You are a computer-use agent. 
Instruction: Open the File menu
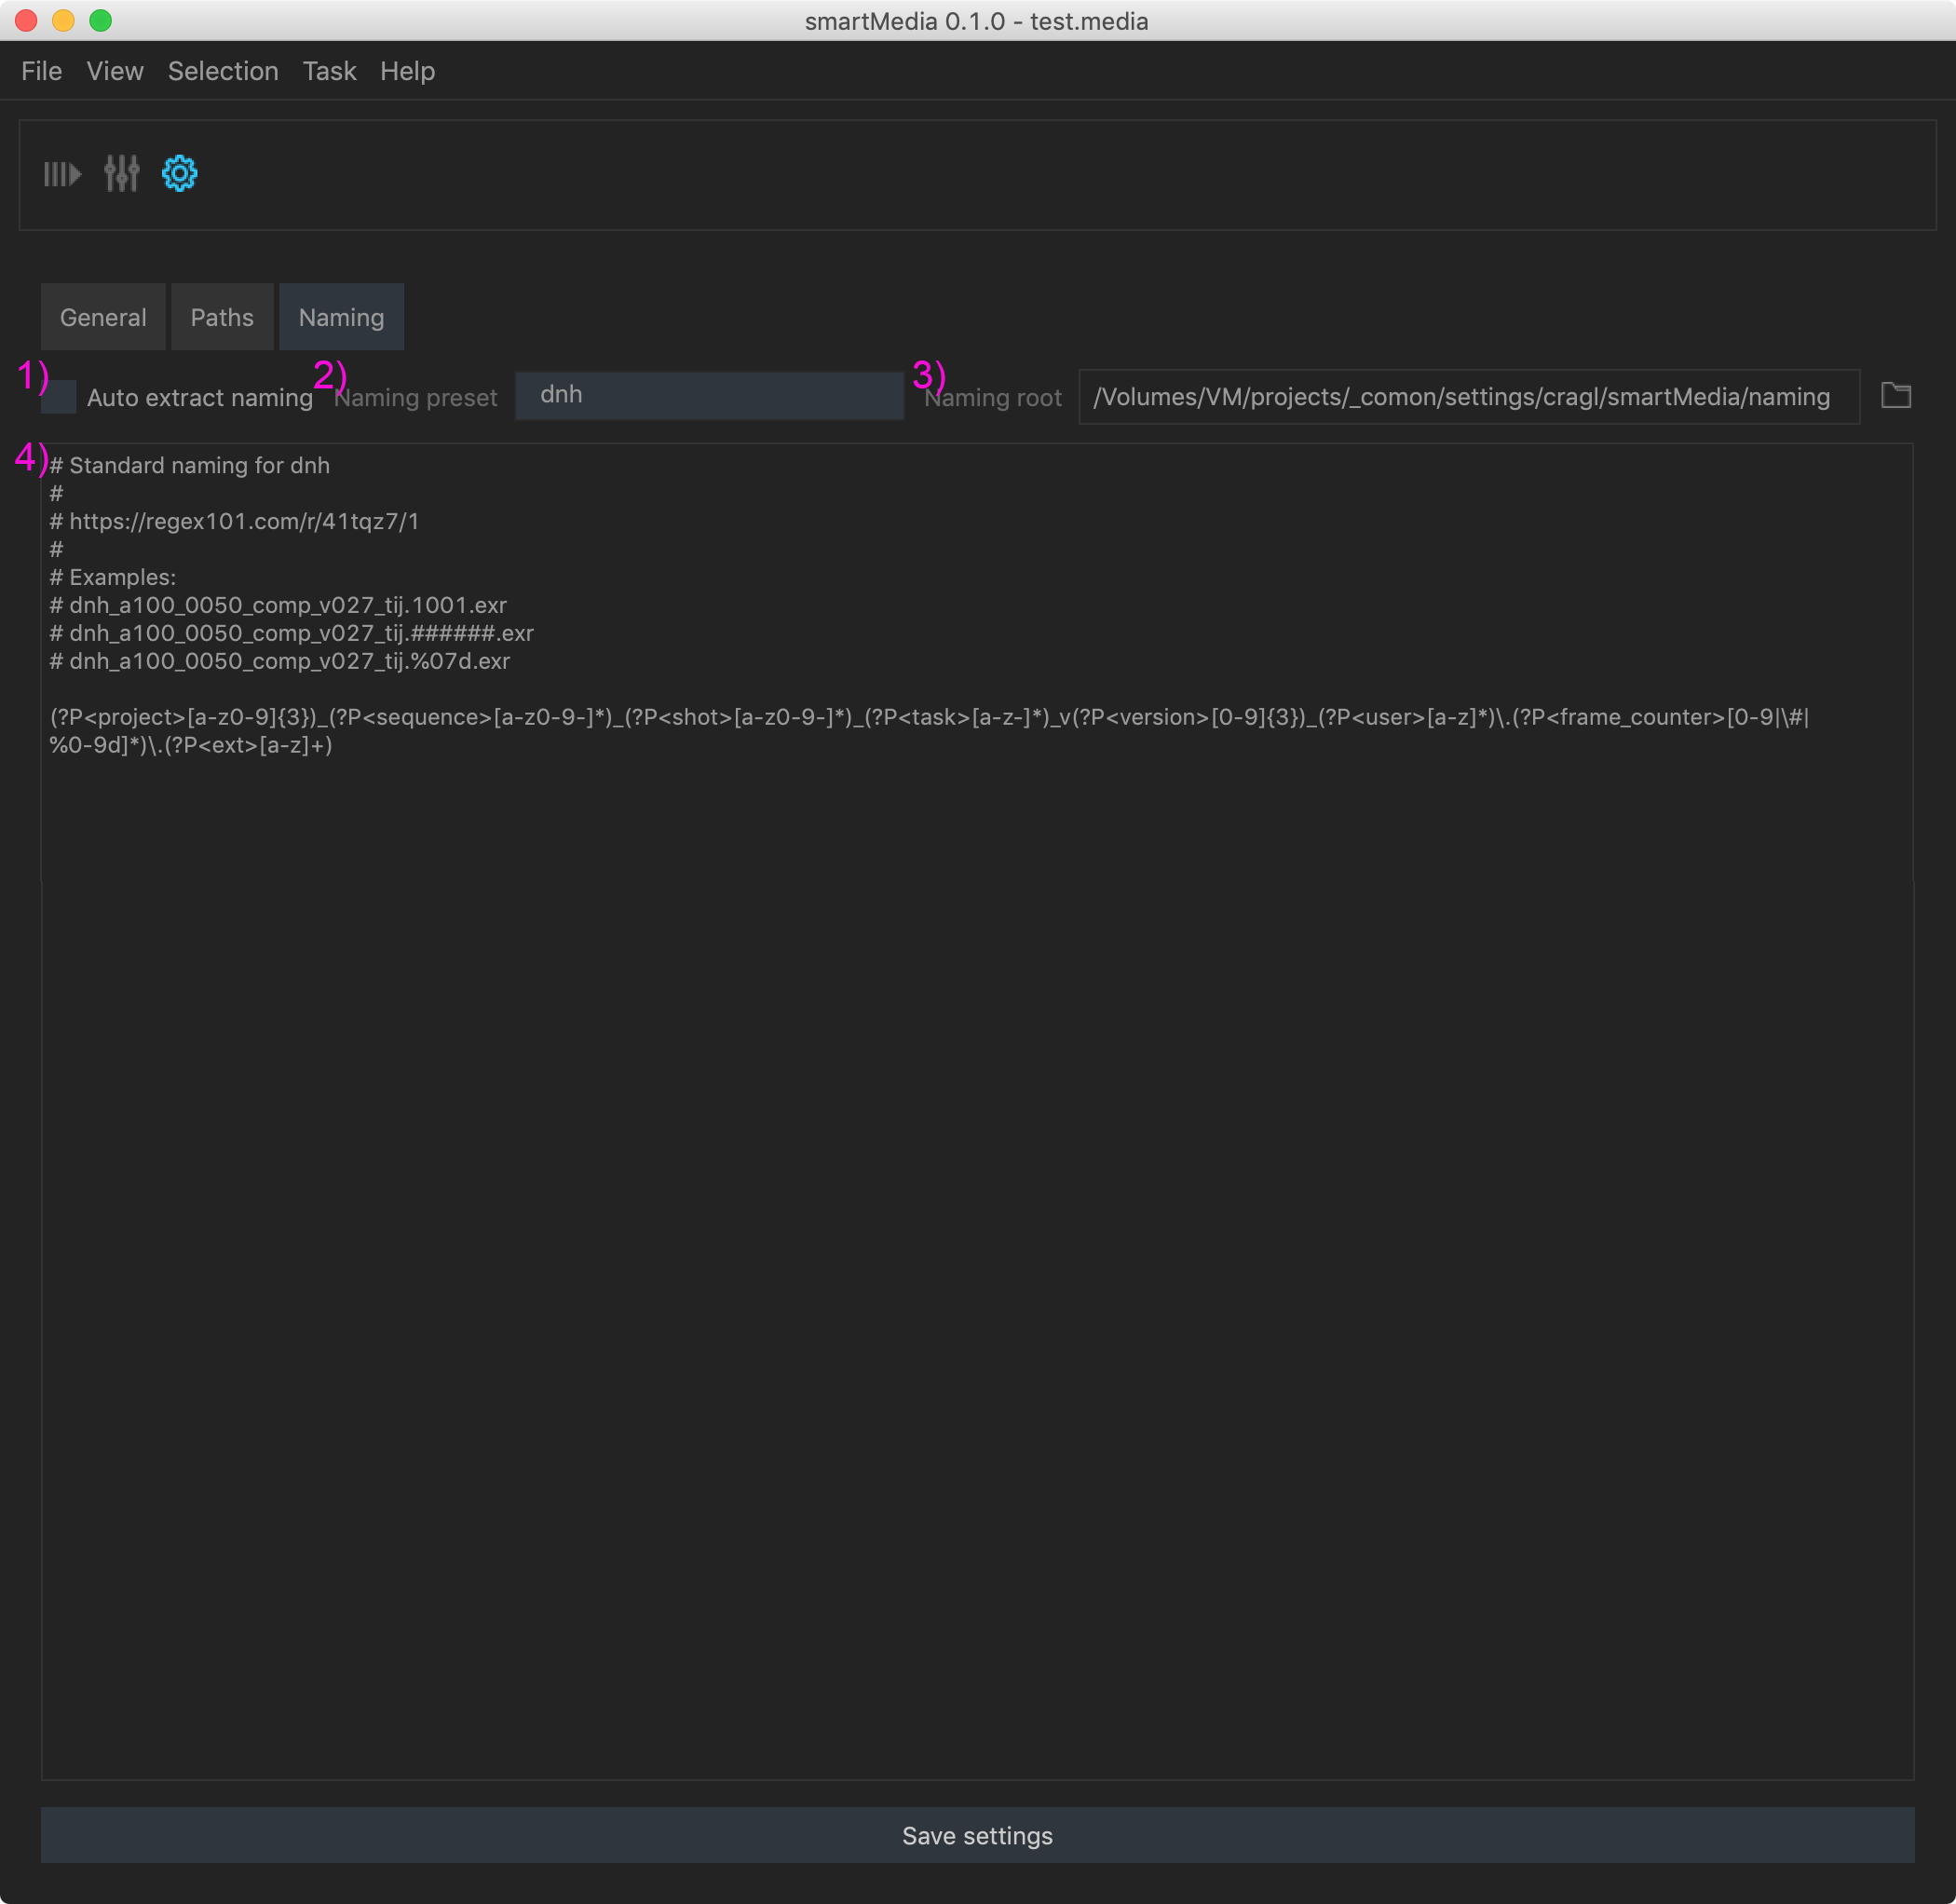coord(41,71)
